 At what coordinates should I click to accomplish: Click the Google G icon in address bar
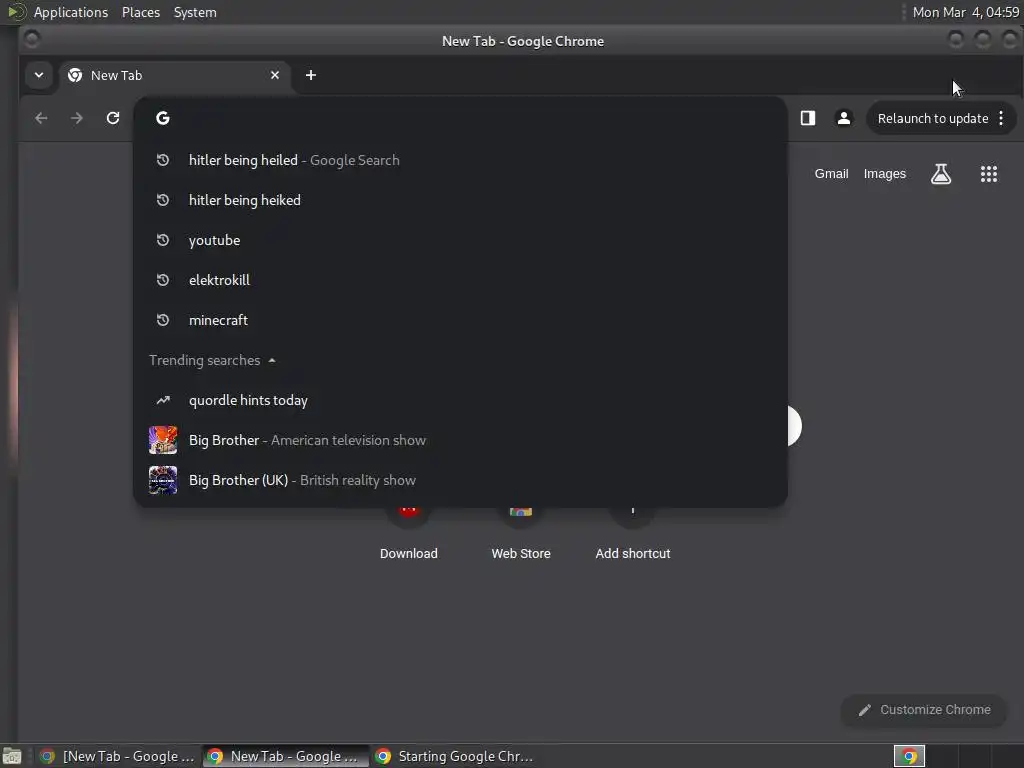(163, 118)
